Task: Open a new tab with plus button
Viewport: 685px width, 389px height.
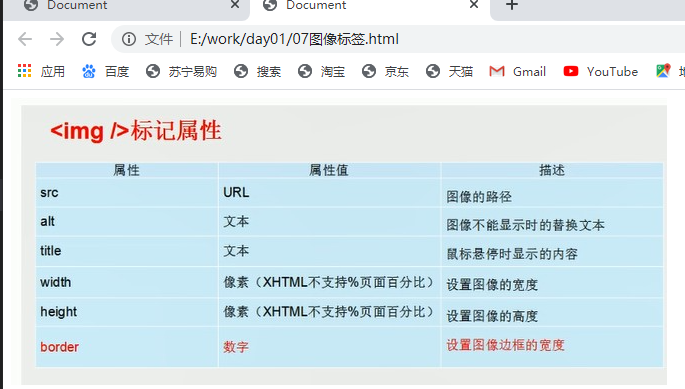Action: pyautogui.click(x=512, y=5)
